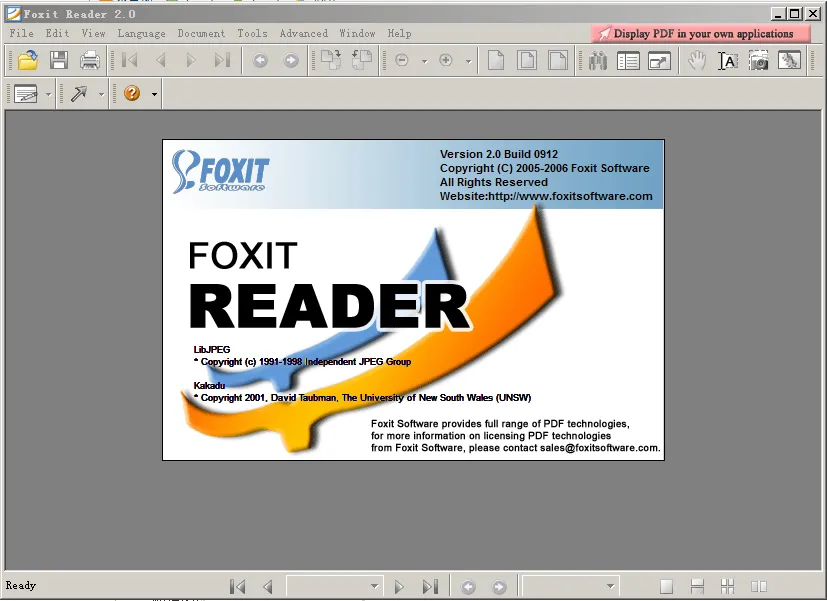Viewport: 827px width, 601px height.
Task: Go to first page using top toolbar
Action: coord(130,60)
